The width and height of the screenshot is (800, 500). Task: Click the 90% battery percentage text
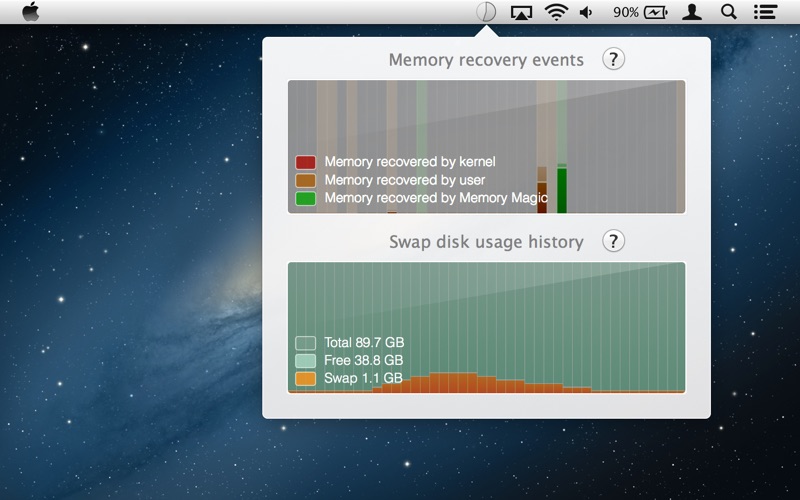[x=626, y=12]
